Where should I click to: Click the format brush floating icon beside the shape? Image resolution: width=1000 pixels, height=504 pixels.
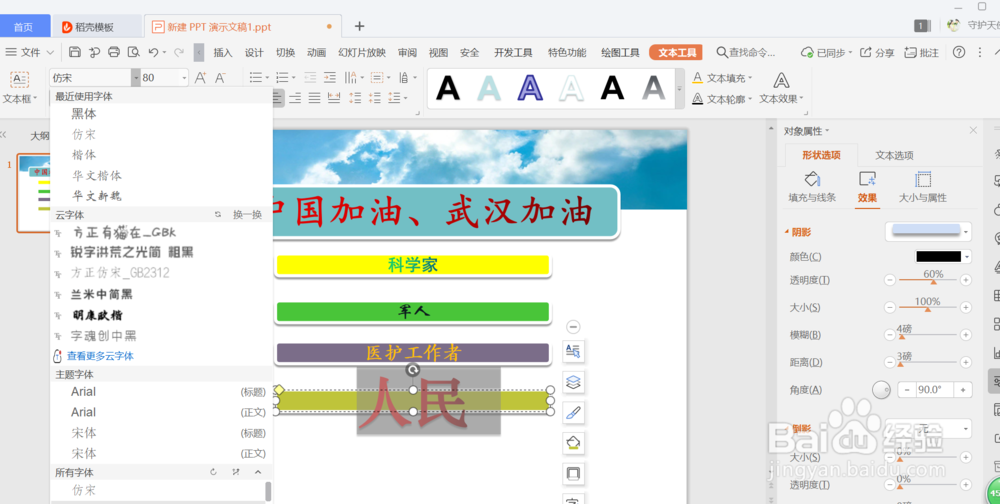(573, 413)
